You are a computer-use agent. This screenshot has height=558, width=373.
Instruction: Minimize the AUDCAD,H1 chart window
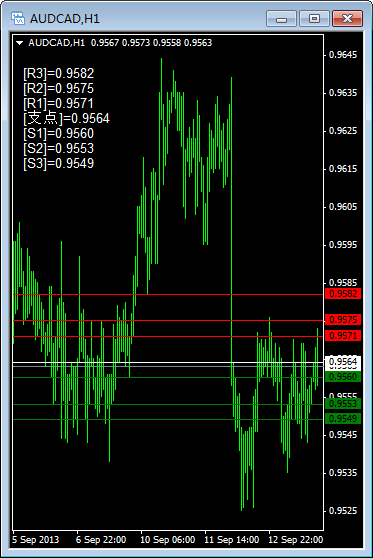(x=281, y=19)
